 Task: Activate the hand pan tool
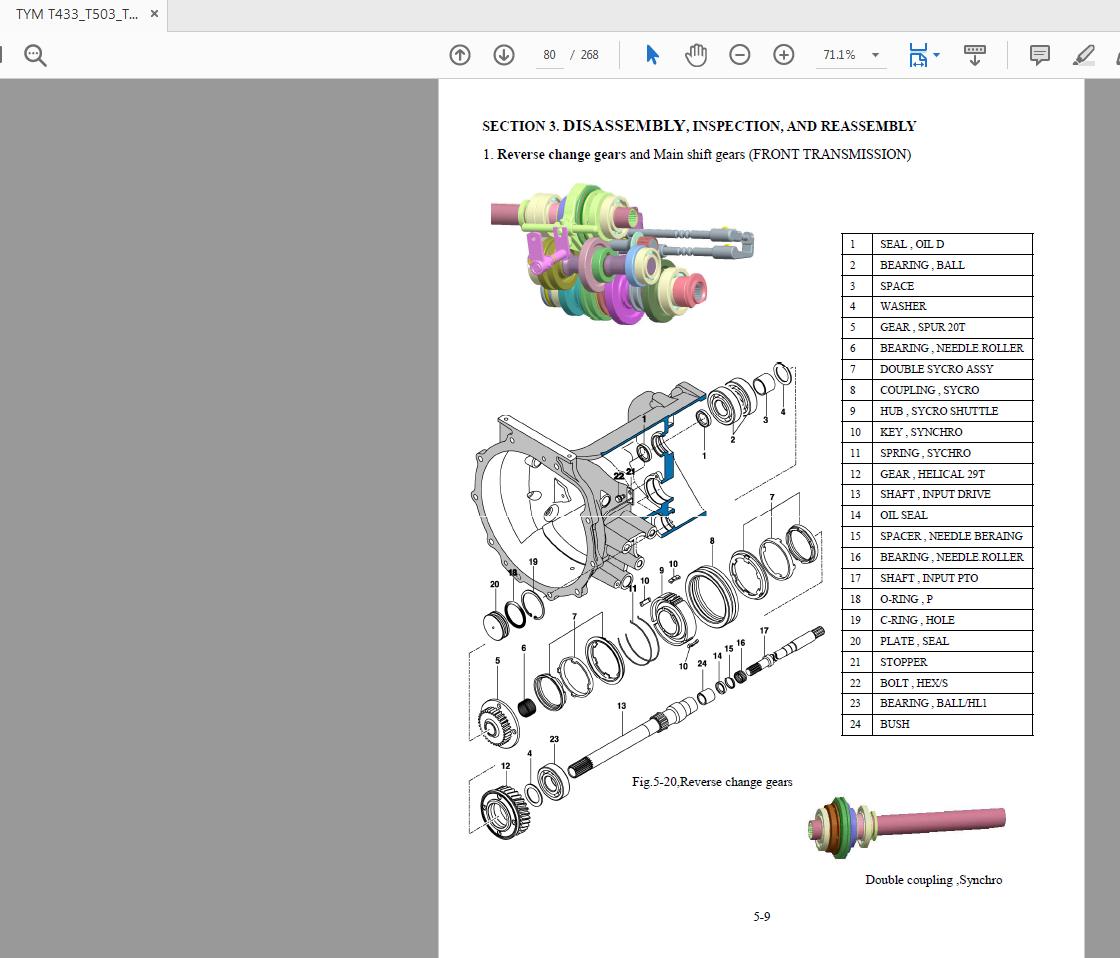click(x=696, y=55)
